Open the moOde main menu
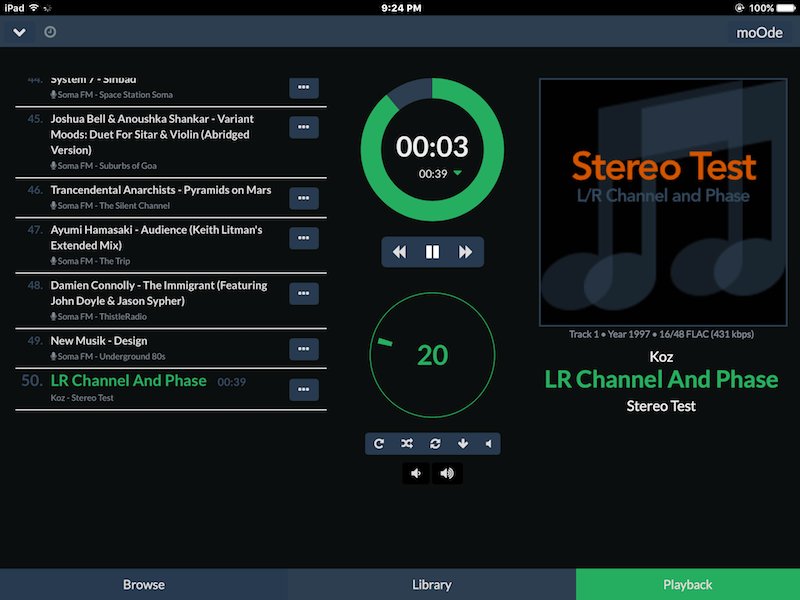 pyautogui.click(x=759, y=33)
